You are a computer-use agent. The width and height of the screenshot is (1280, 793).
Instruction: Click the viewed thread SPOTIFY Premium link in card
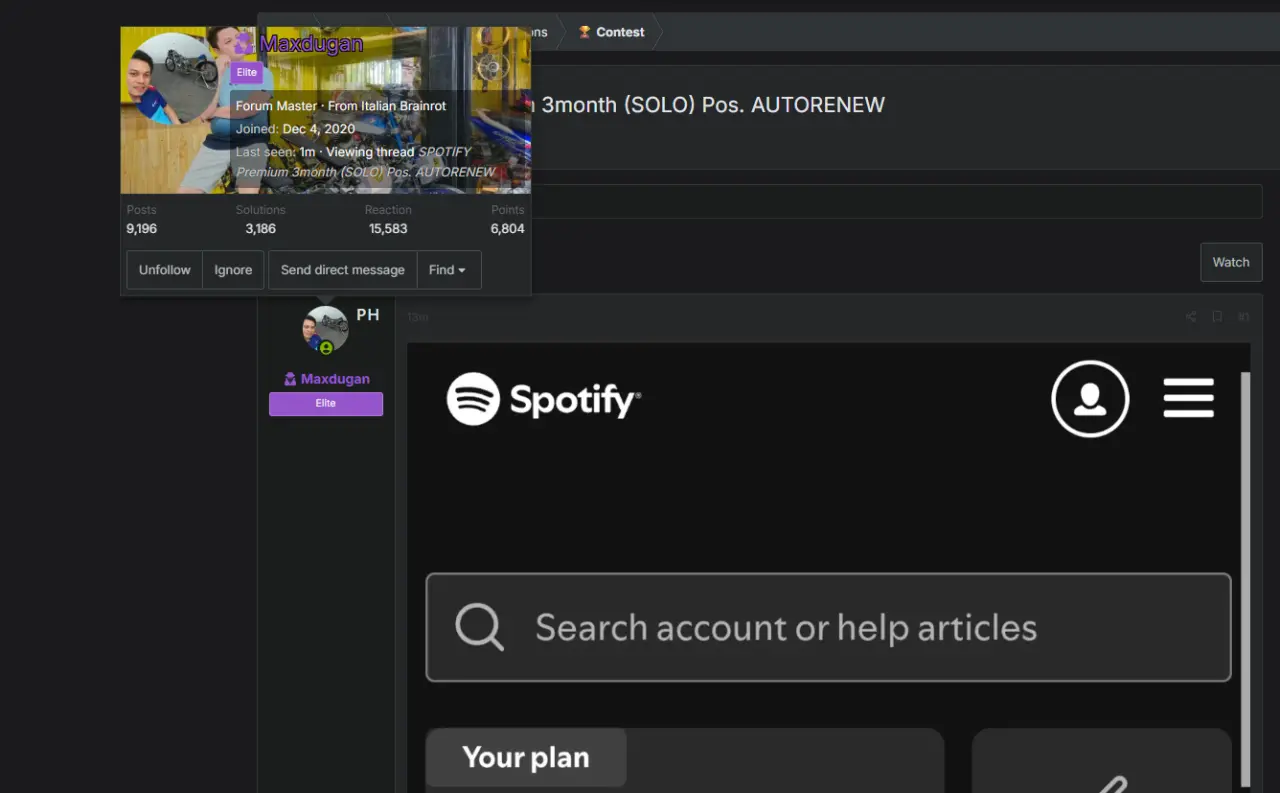pos(366,162)
